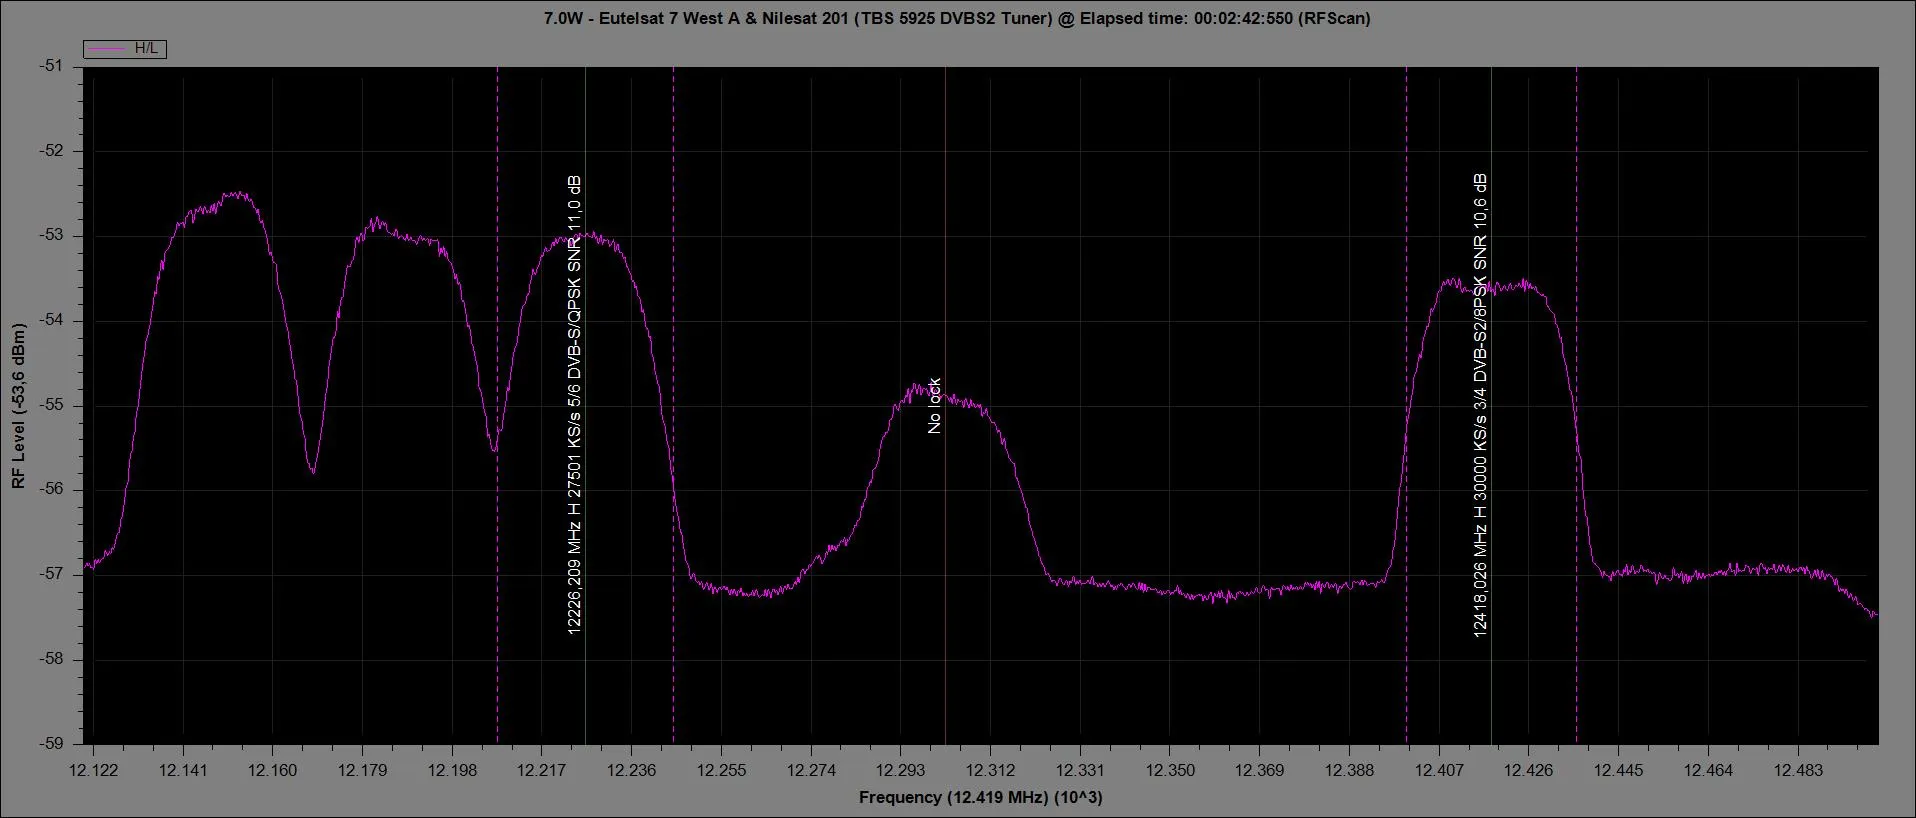The image size is (1916, 818).
Task: Click the 12.350 frequency tick label
Action: pos(1170,770)
